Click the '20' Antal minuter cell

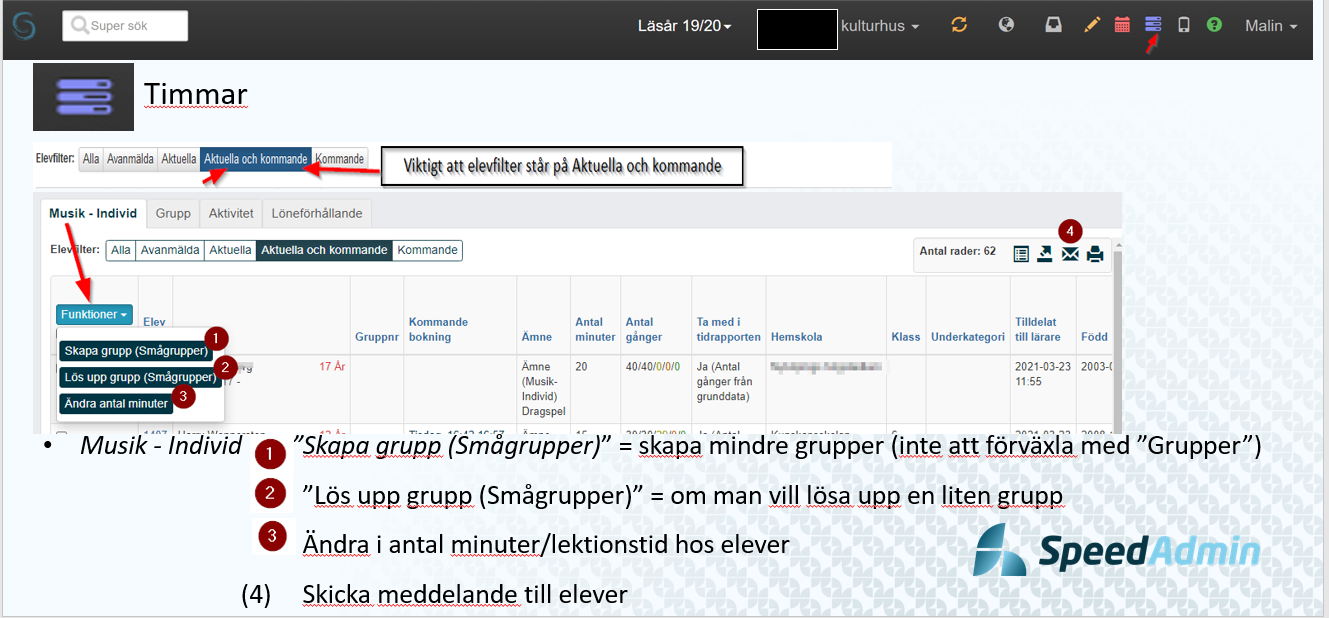tap(581, 367)
